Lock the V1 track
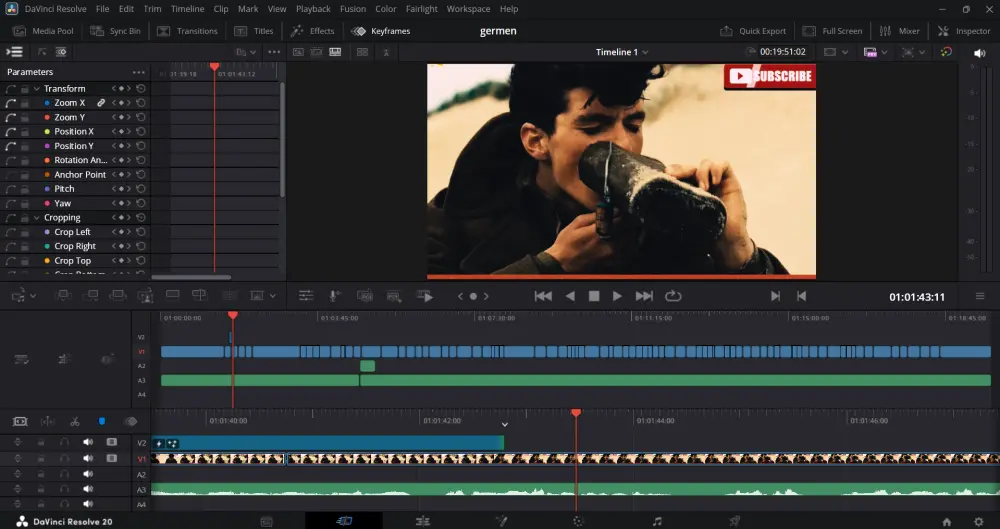Viewport: 1000px width, 529px height. [x=41, y=458]
